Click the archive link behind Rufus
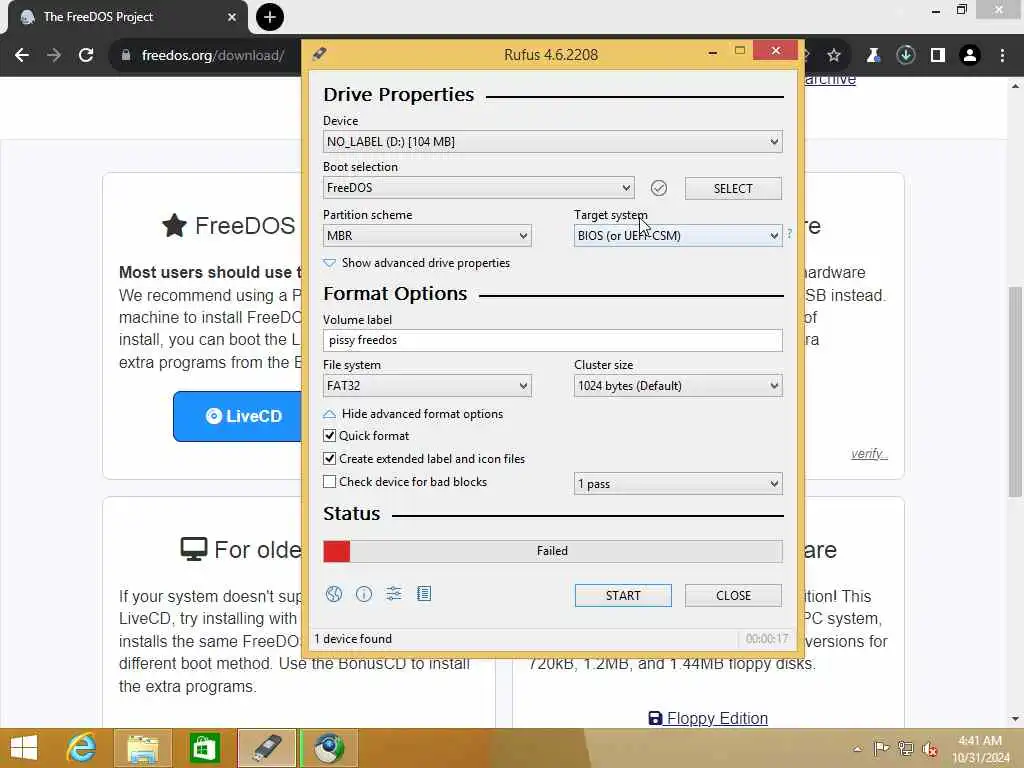Screen dimensions: 1024x768 pos(830,79)
